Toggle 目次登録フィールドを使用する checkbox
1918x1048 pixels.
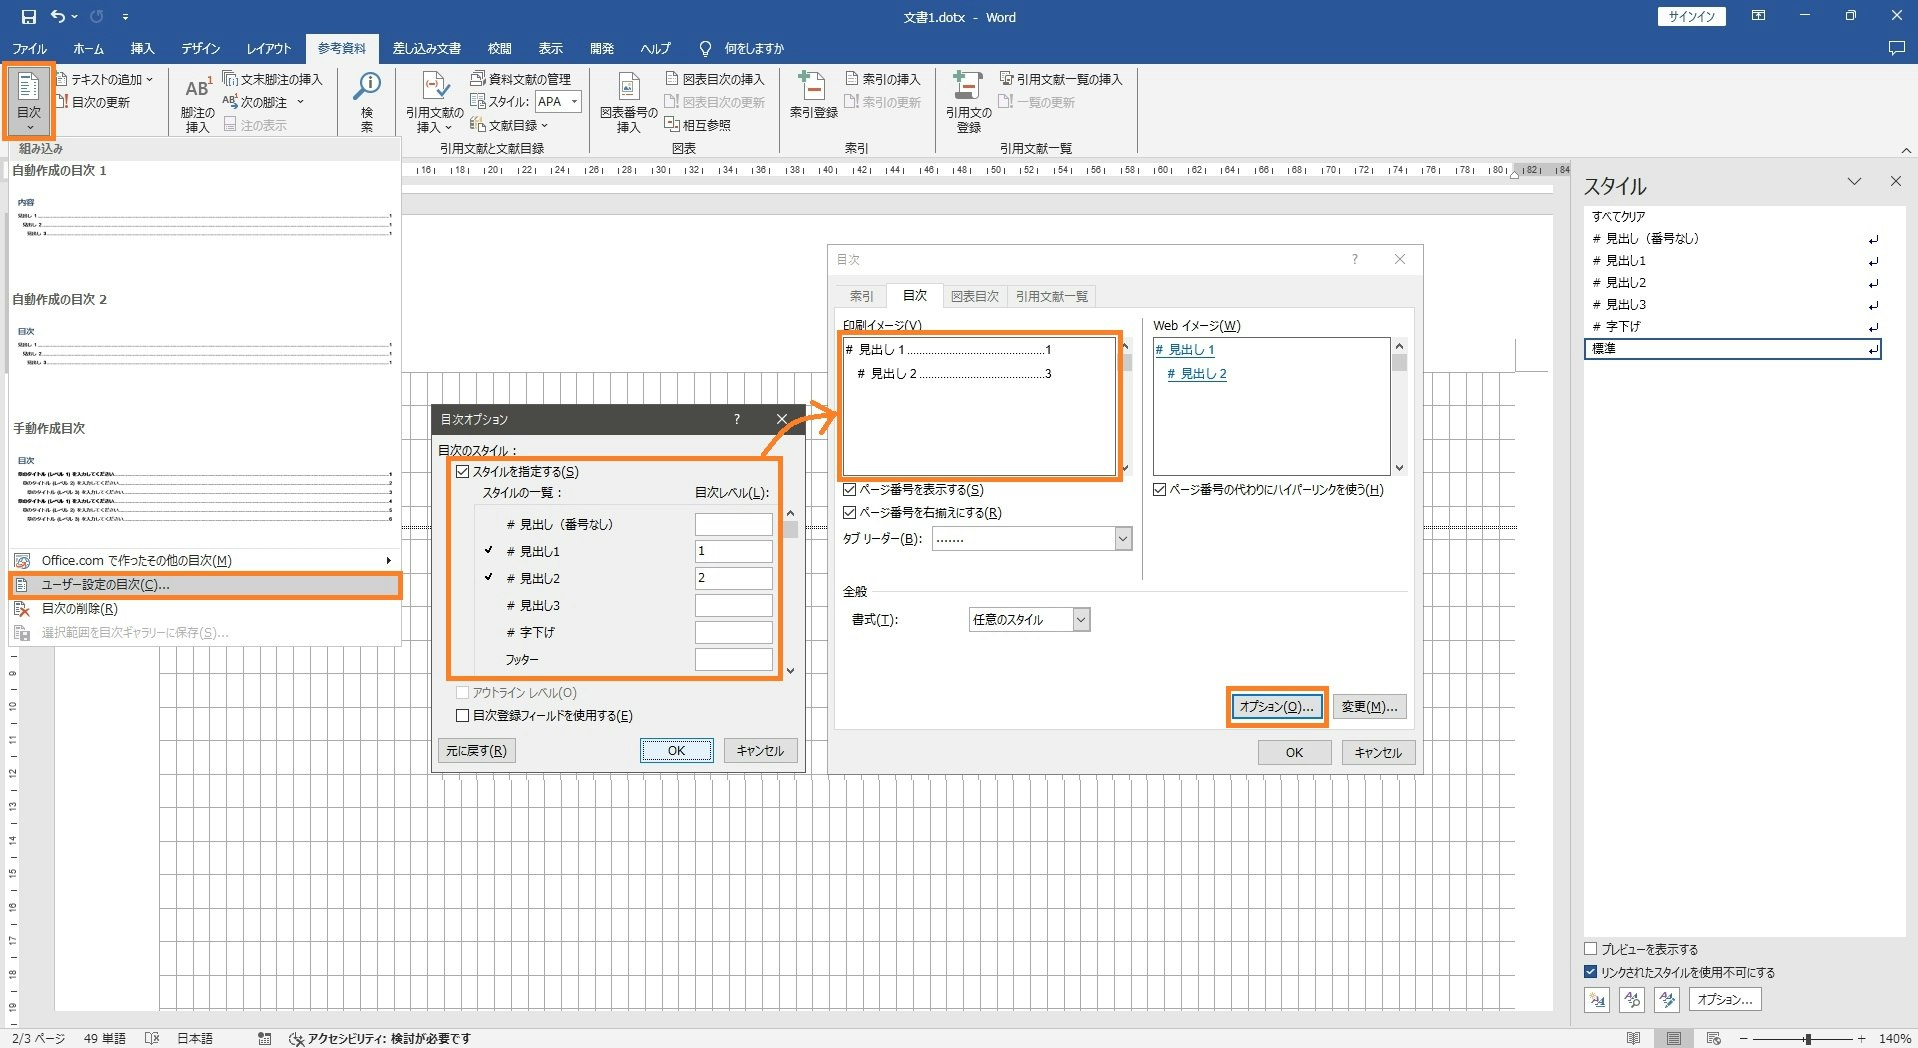pos(462,716)
